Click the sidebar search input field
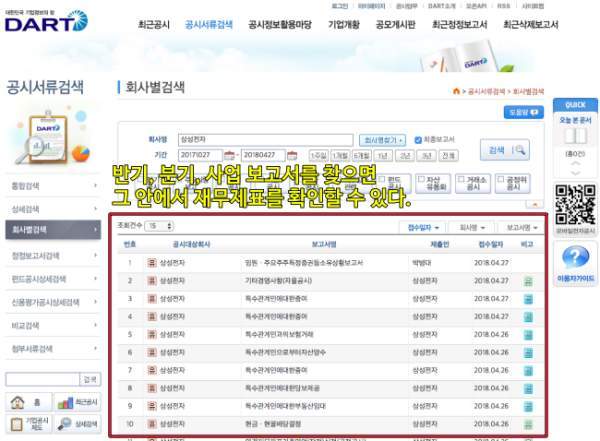 coord(42,379)
